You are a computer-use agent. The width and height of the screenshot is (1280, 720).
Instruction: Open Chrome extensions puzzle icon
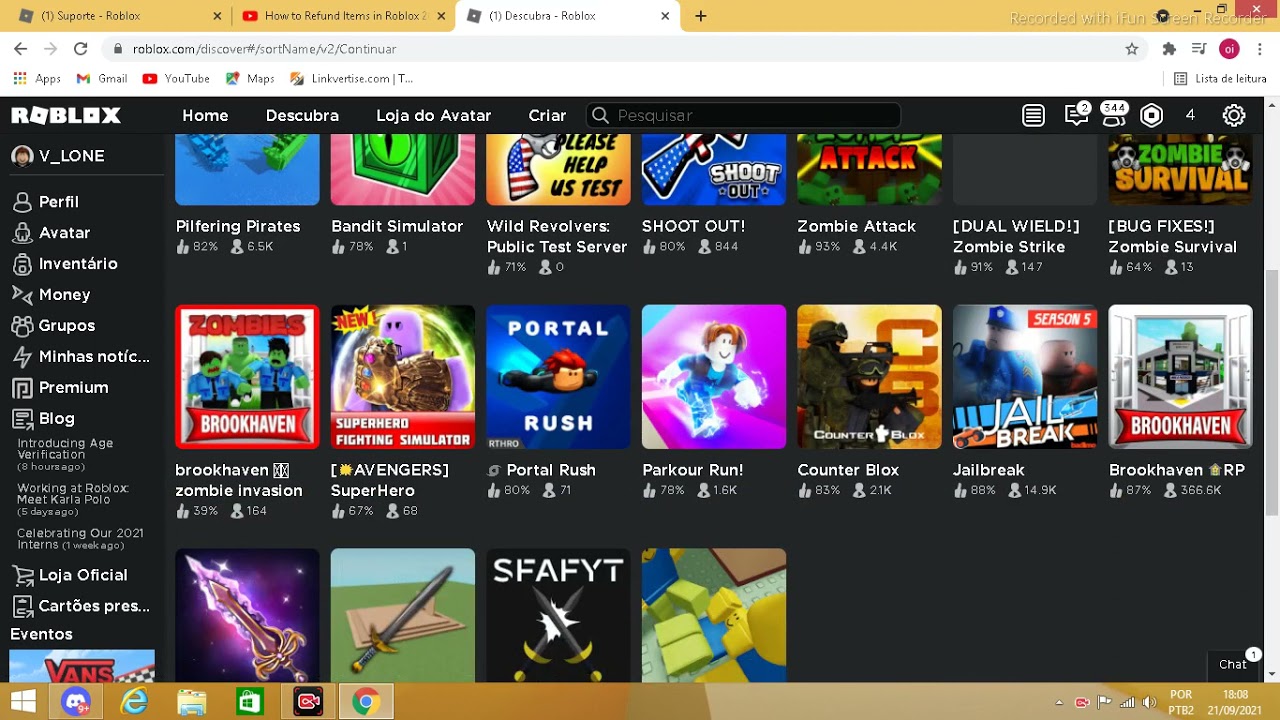click(x=1169, y=49)
